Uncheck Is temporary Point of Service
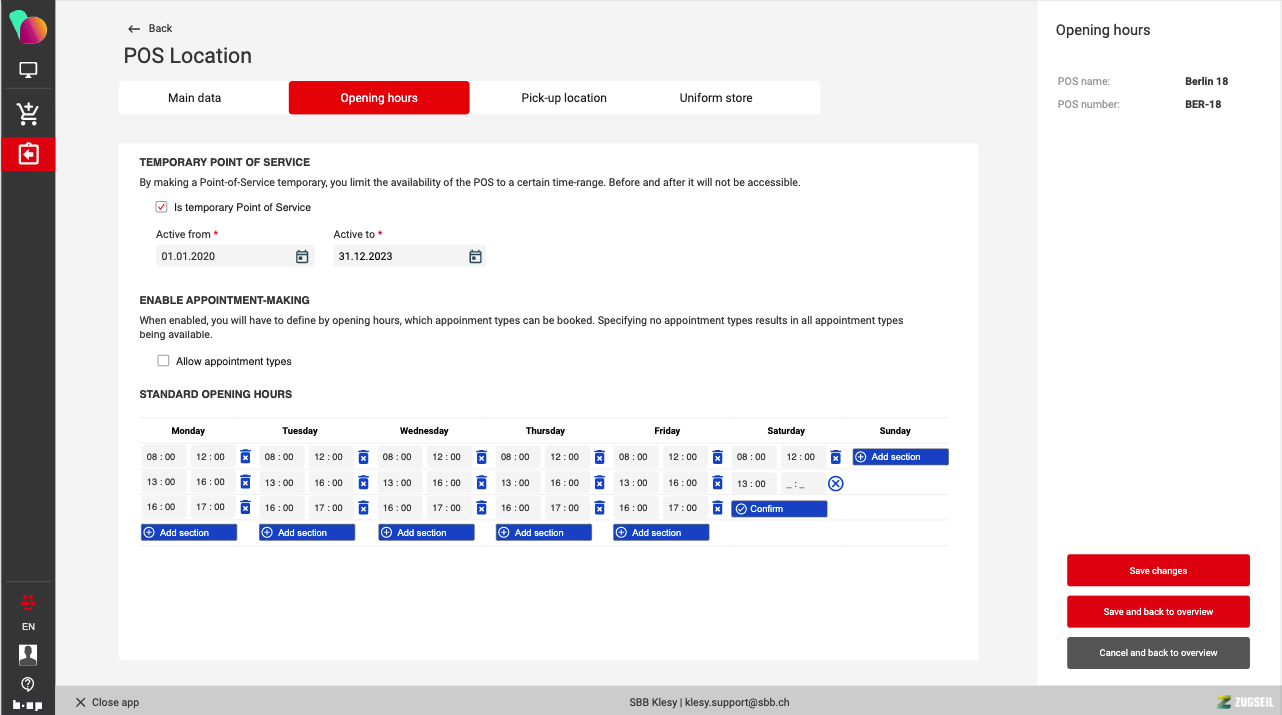The height and width of the screenshot is (715, 1282). (x=162, y=207)
